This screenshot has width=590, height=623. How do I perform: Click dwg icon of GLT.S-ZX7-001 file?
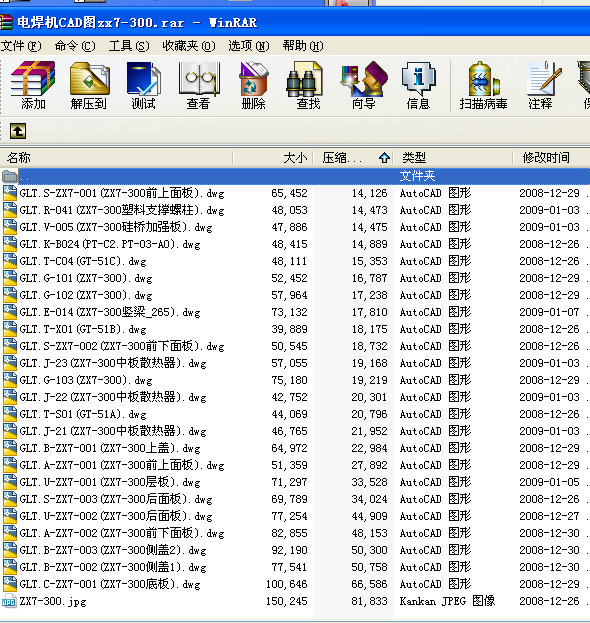(10, 193)
